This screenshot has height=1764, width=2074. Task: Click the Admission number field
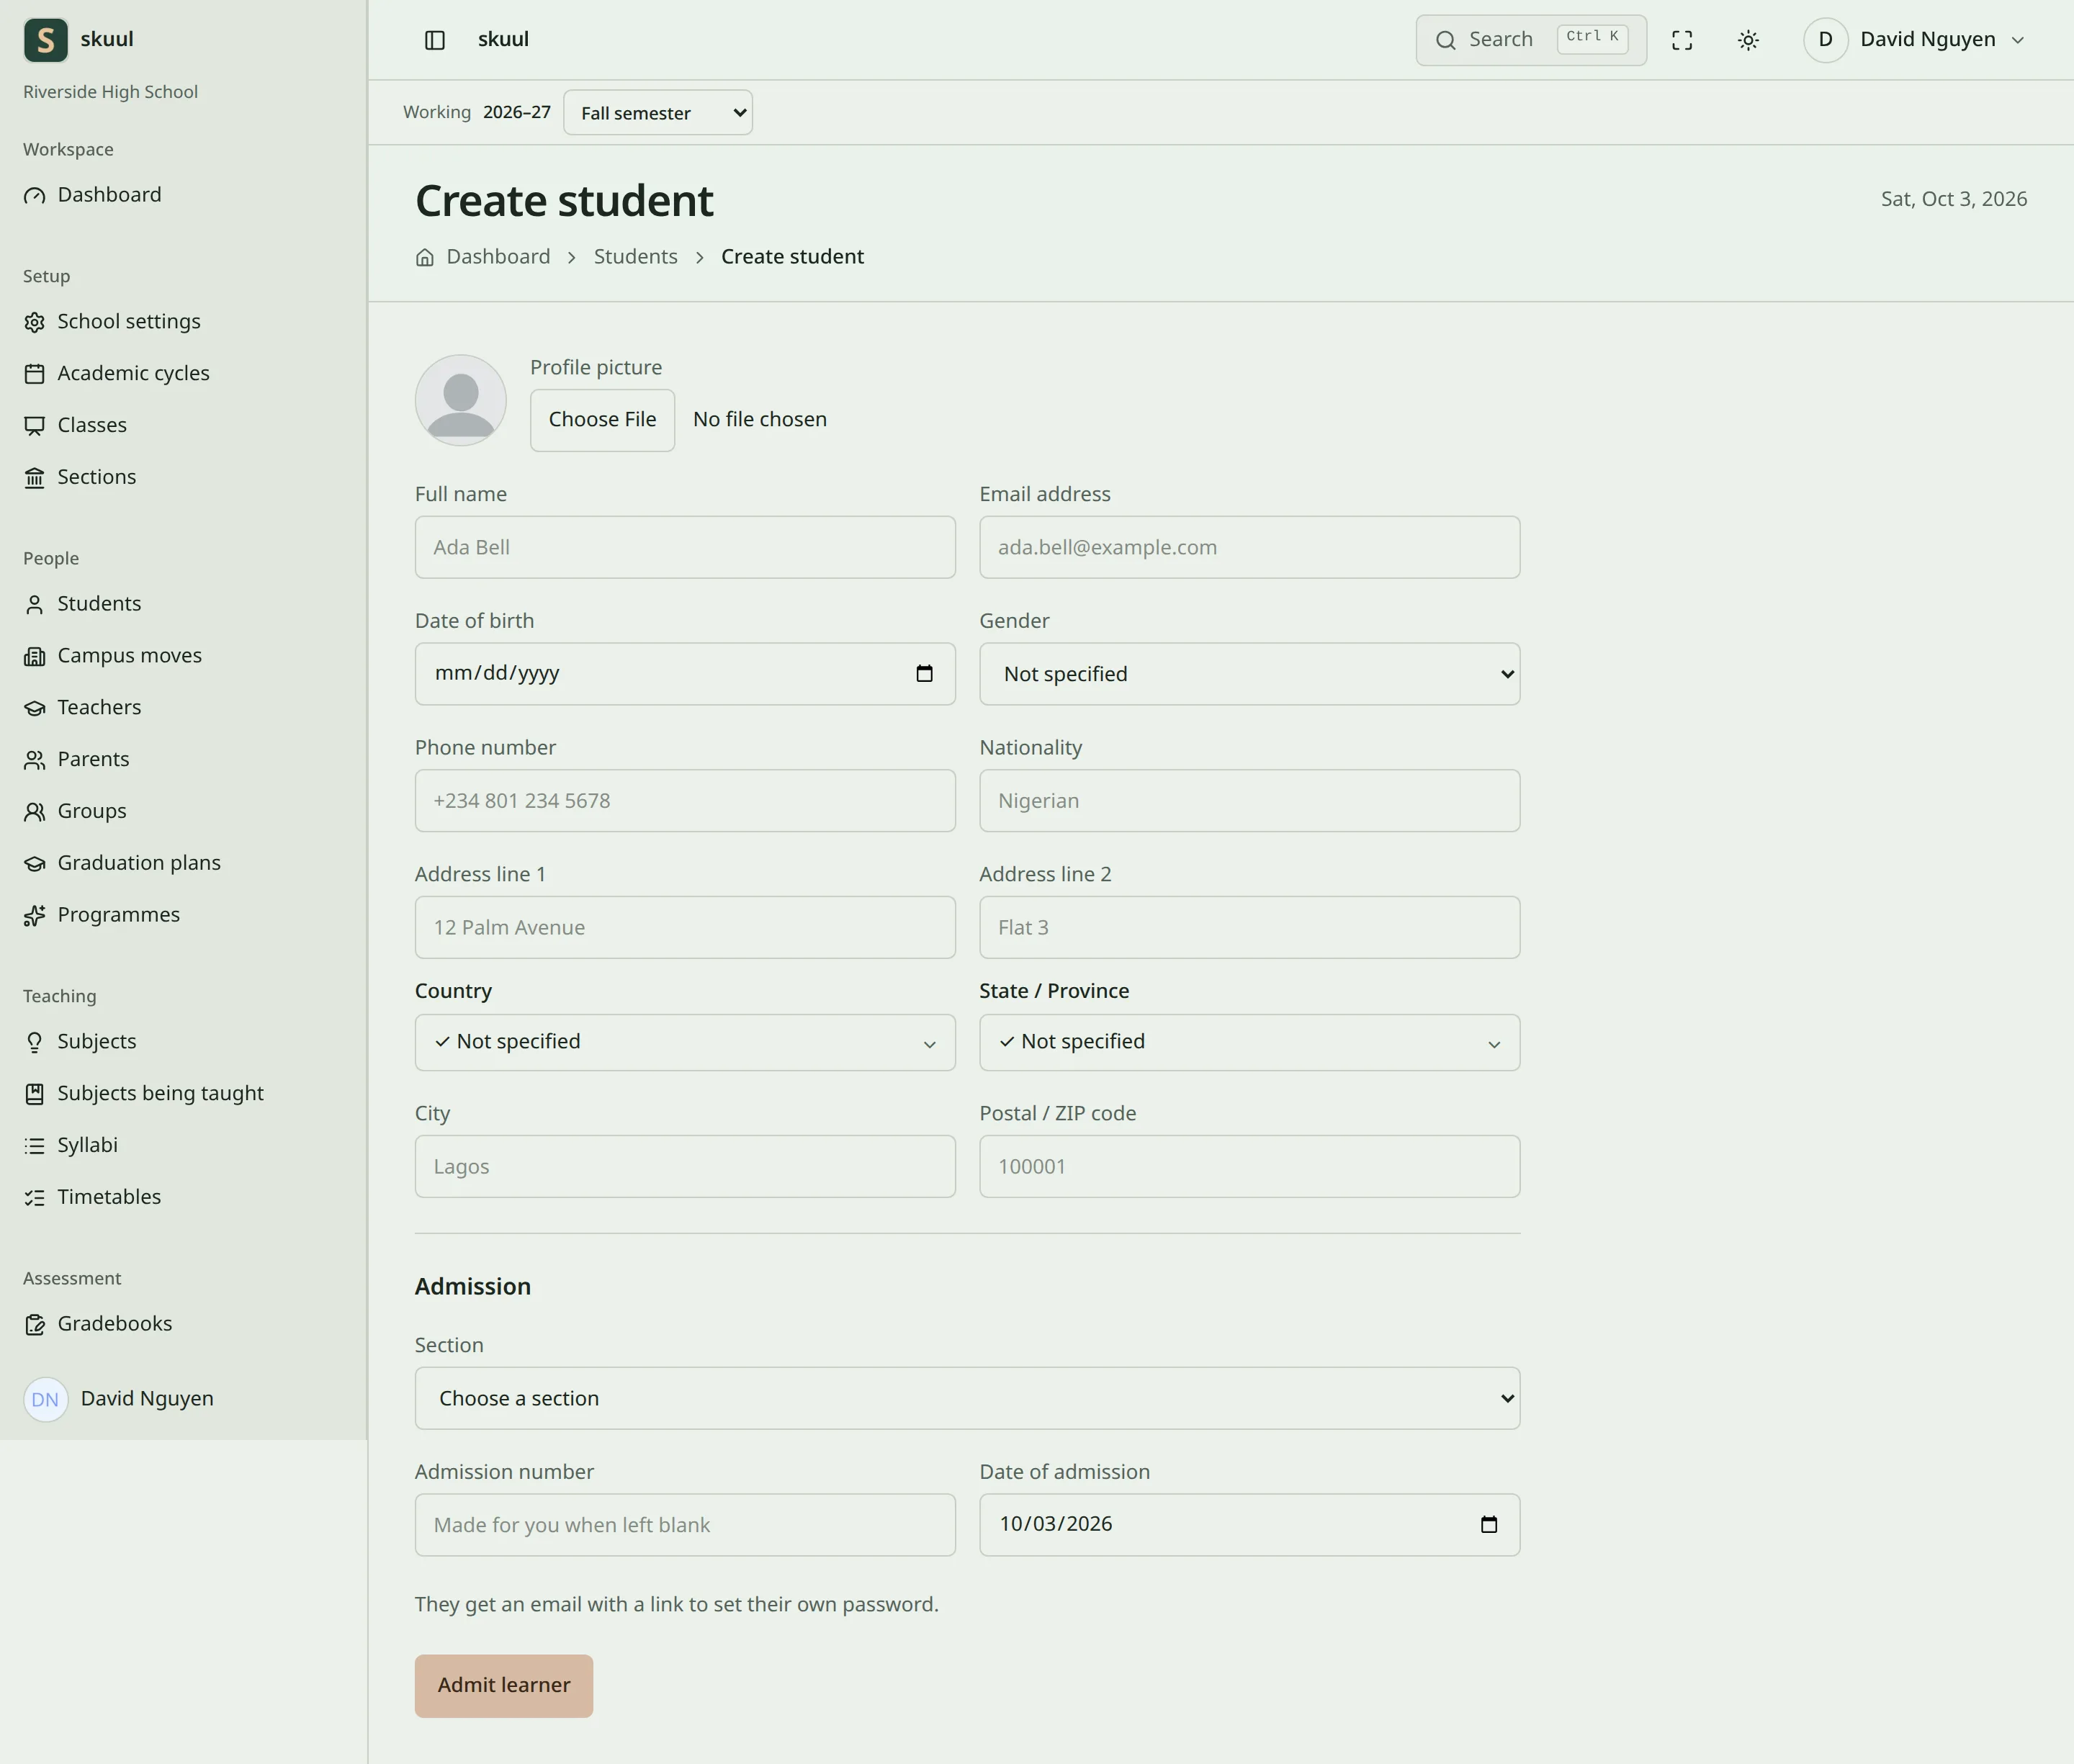coord(685,1525)
